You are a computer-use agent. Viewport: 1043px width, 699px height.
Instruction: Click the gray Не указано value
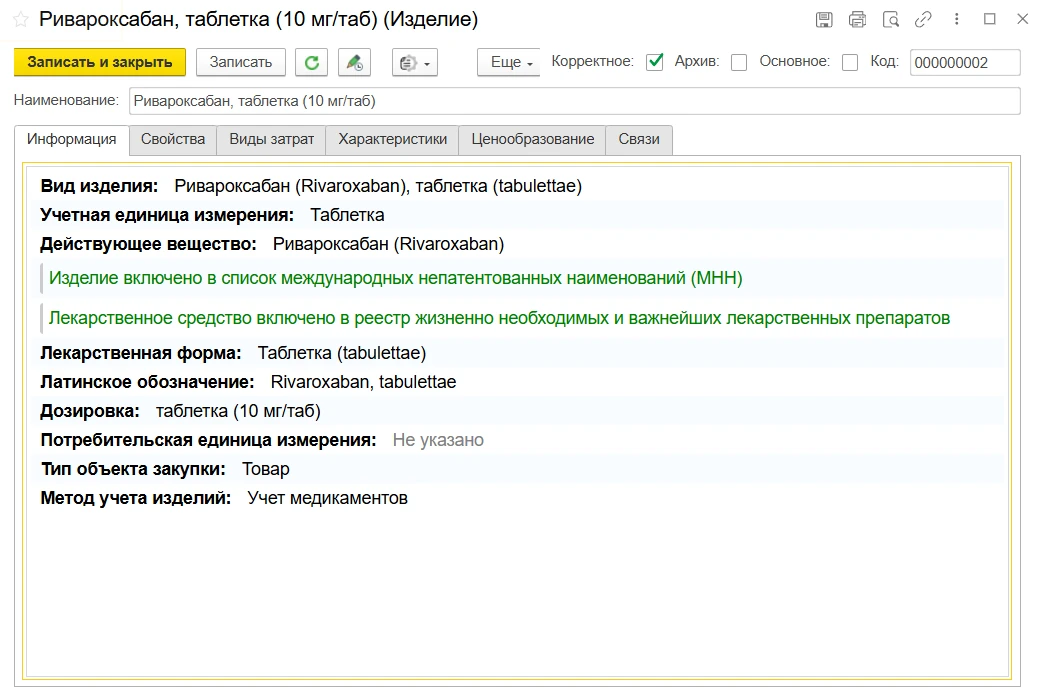[438, 440]
